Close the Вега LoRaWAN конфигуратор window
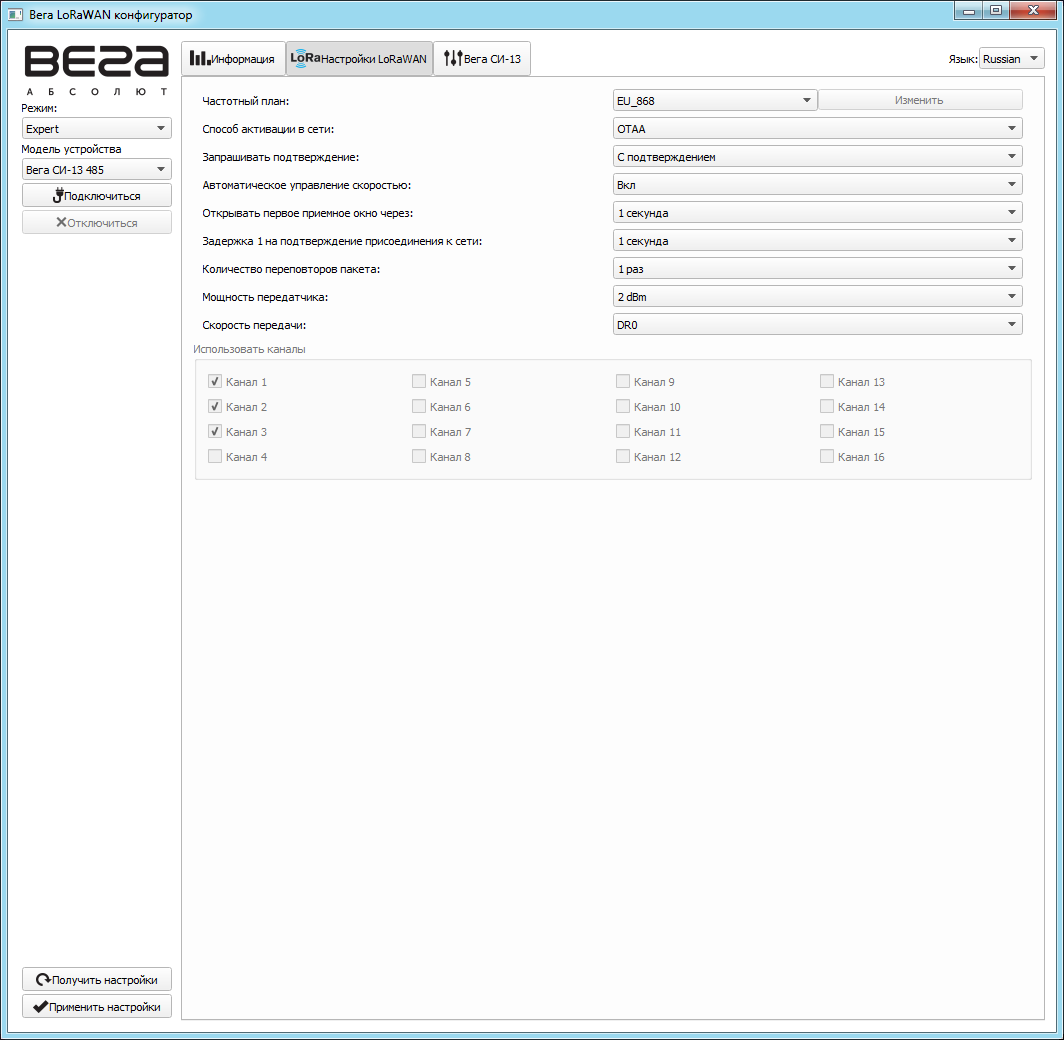Viewport: 1064px width, 1040px height. (x=1033, y=10)
